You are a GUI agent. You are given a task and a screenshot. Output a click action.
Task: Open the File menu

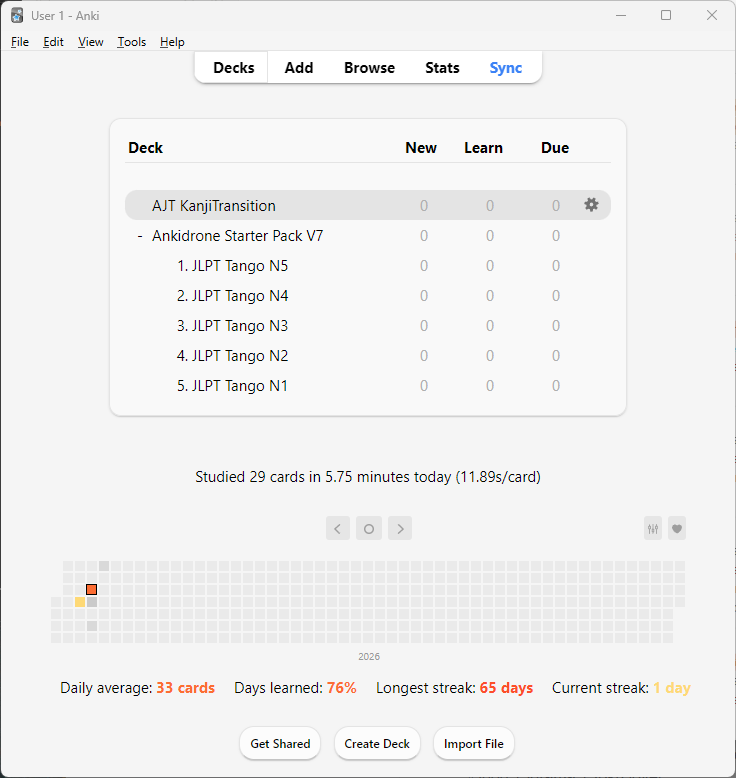pyautogui.click(x=20, y=42)
